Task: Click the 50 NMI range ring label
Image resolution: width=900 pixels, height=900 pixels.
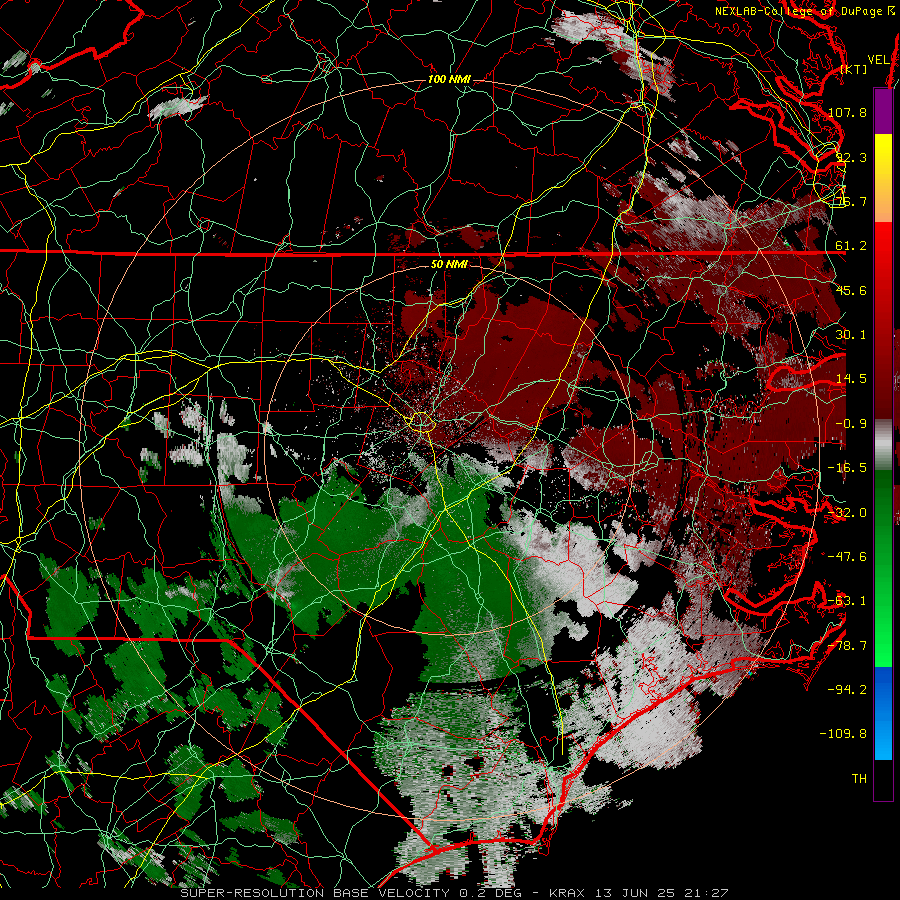Action: point(449,264)
